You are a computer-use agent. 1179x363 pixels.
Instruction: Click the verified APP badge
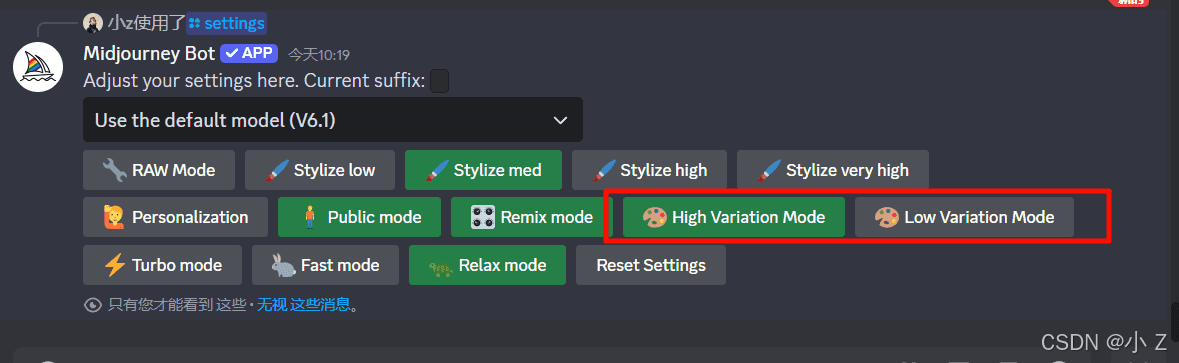point(250,54)
